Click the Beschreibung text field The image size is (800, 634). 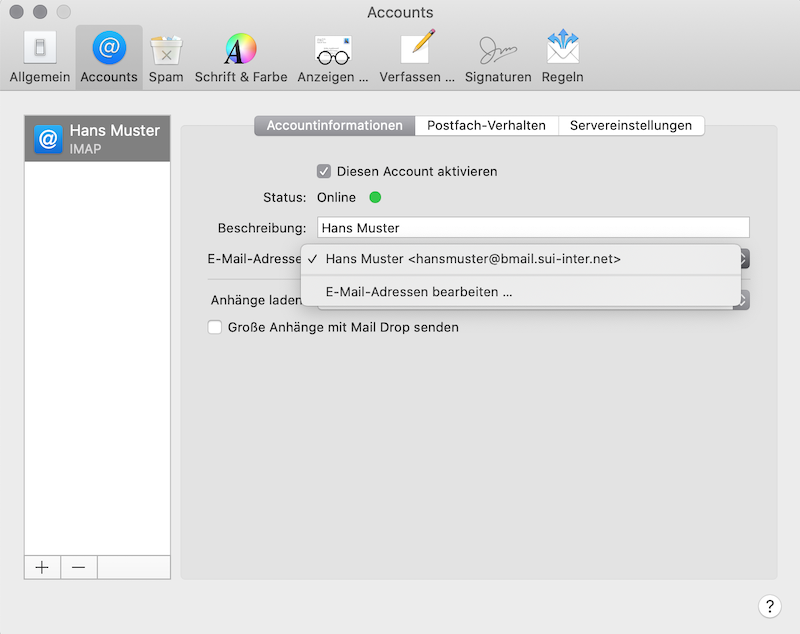pyautogui.click(x=533, y=228)
